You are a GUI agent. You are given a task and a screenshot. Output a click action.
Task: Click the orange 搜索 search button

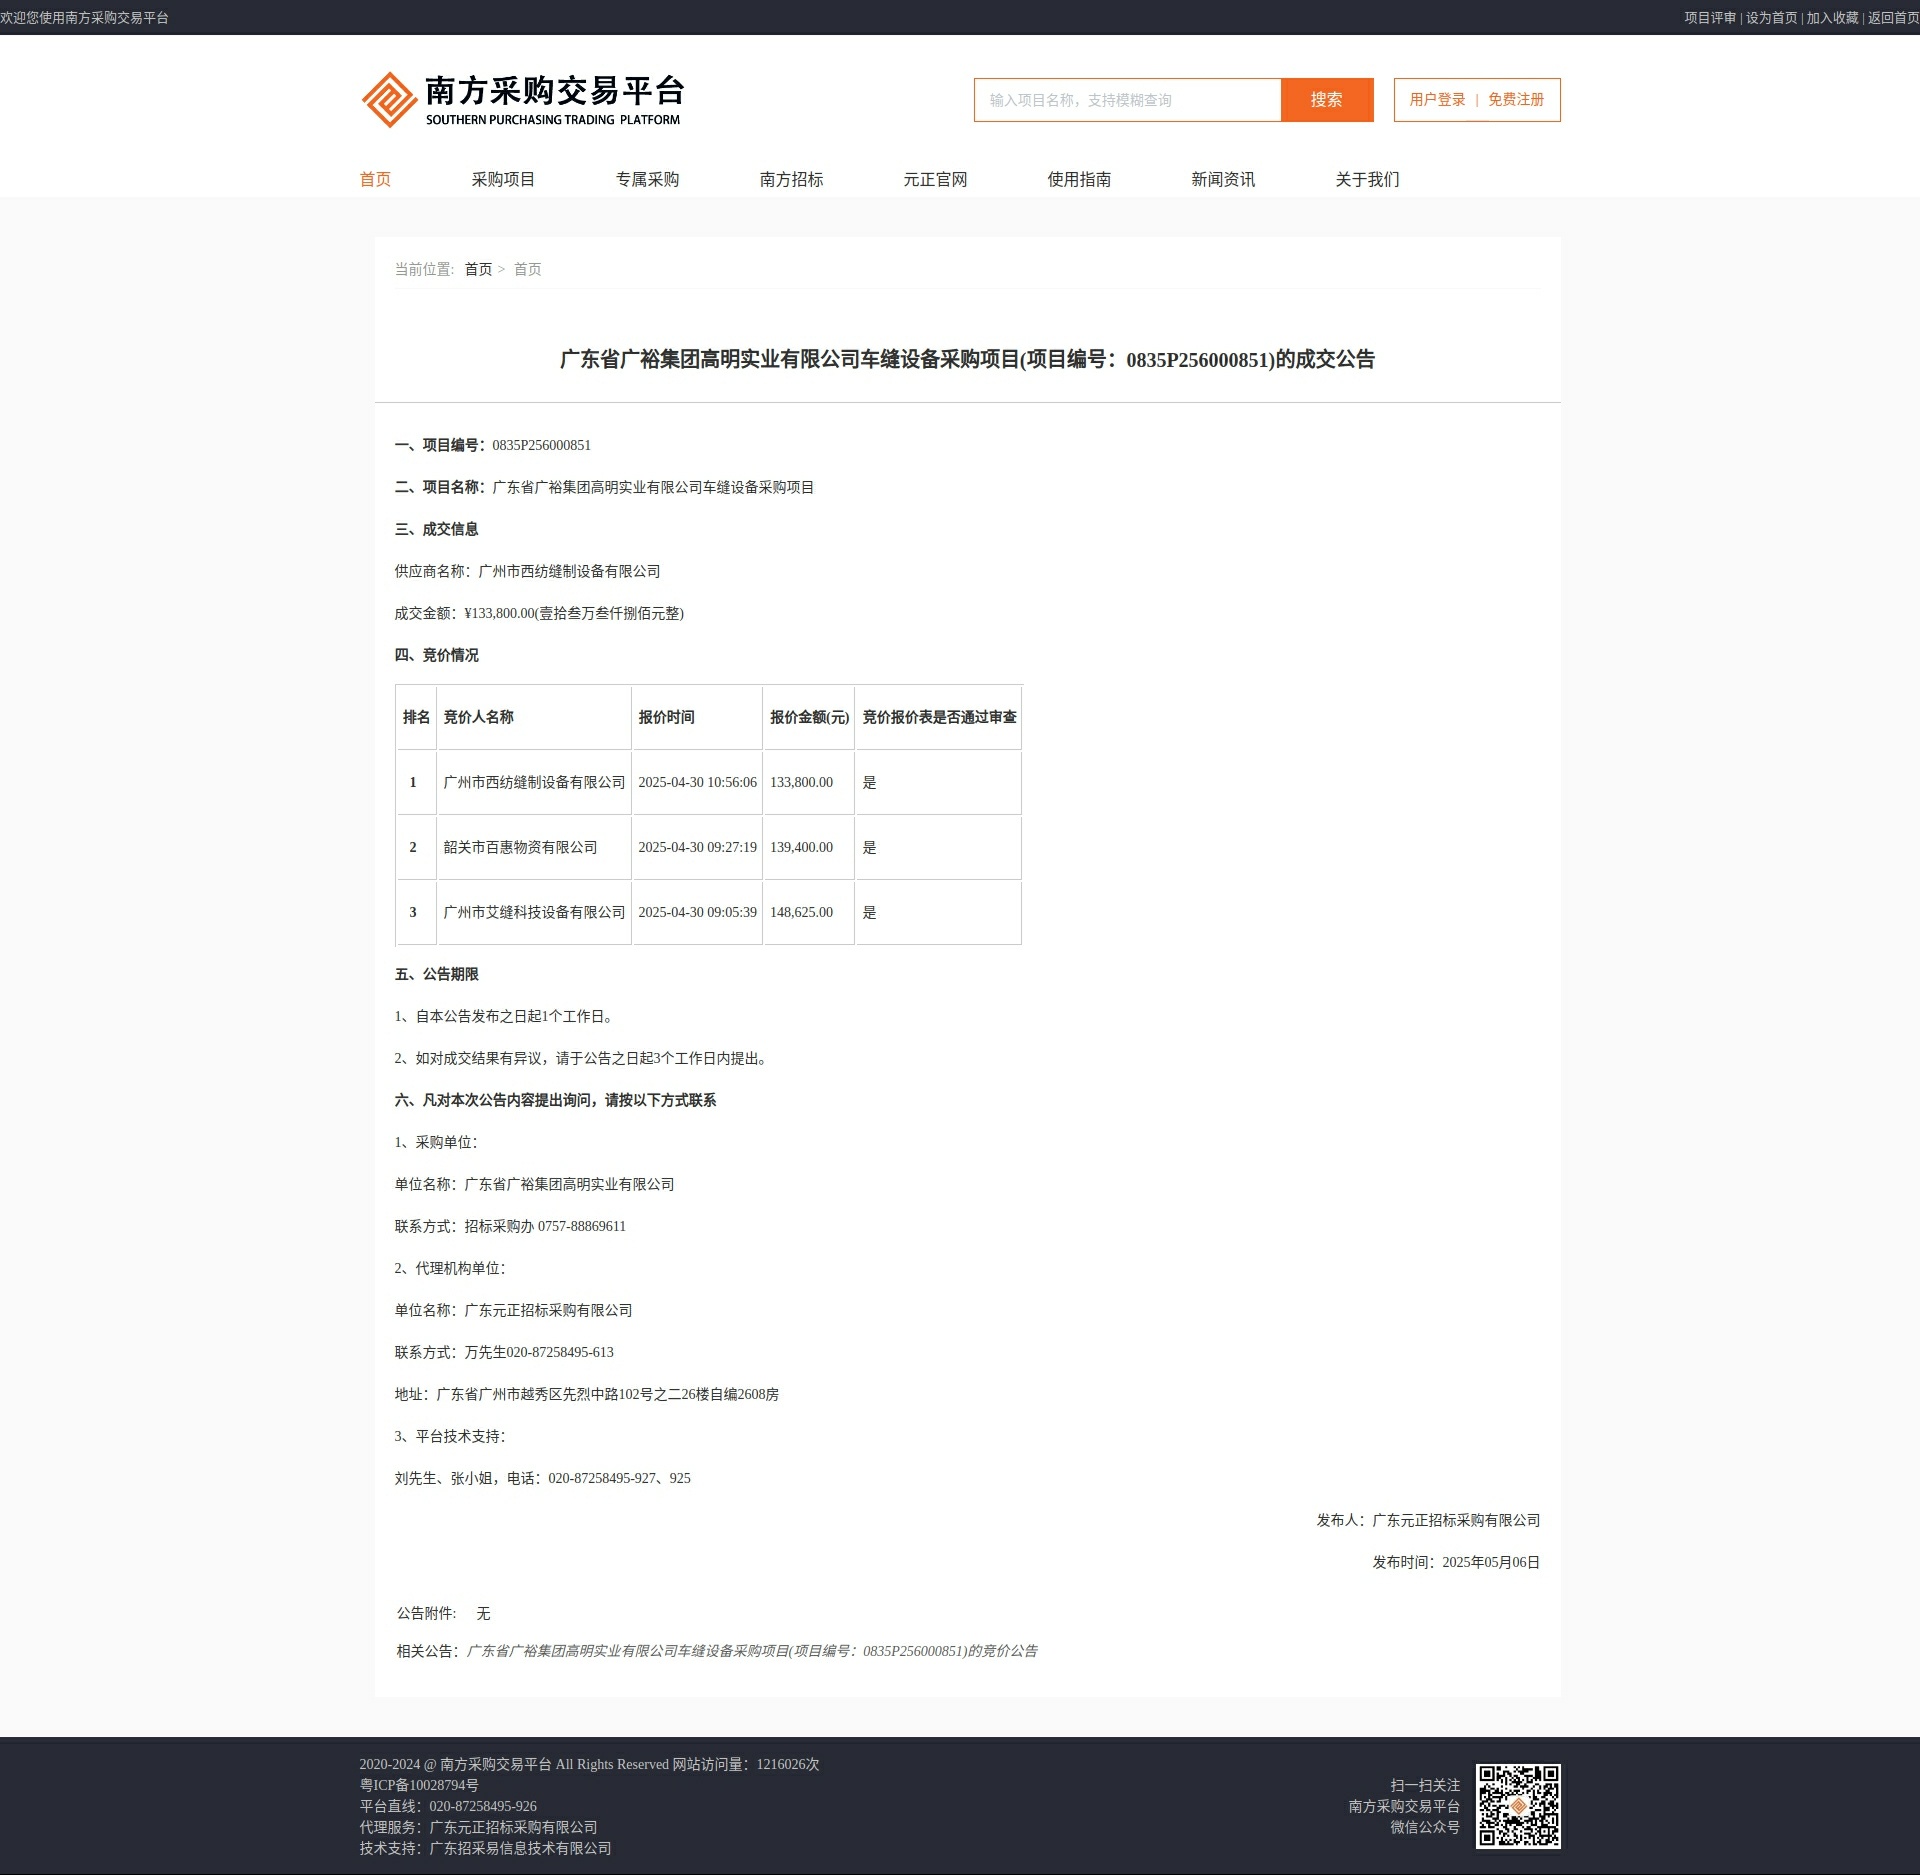(1327, 100)
